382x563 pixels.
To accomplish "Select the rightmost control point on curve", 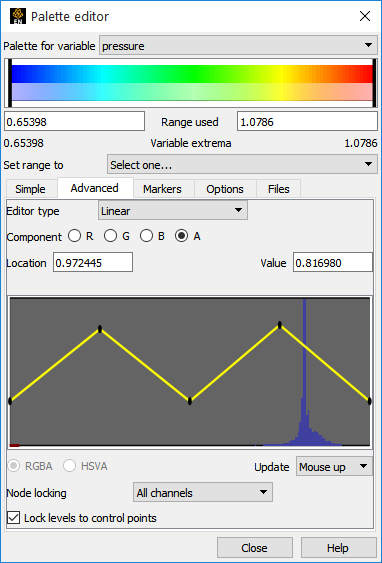I will pyautogui.click(x=369, y=401).
